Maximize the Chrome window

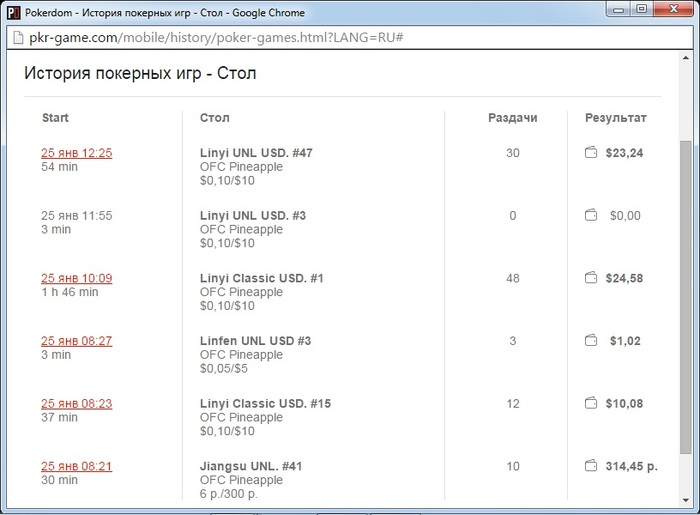641,9
